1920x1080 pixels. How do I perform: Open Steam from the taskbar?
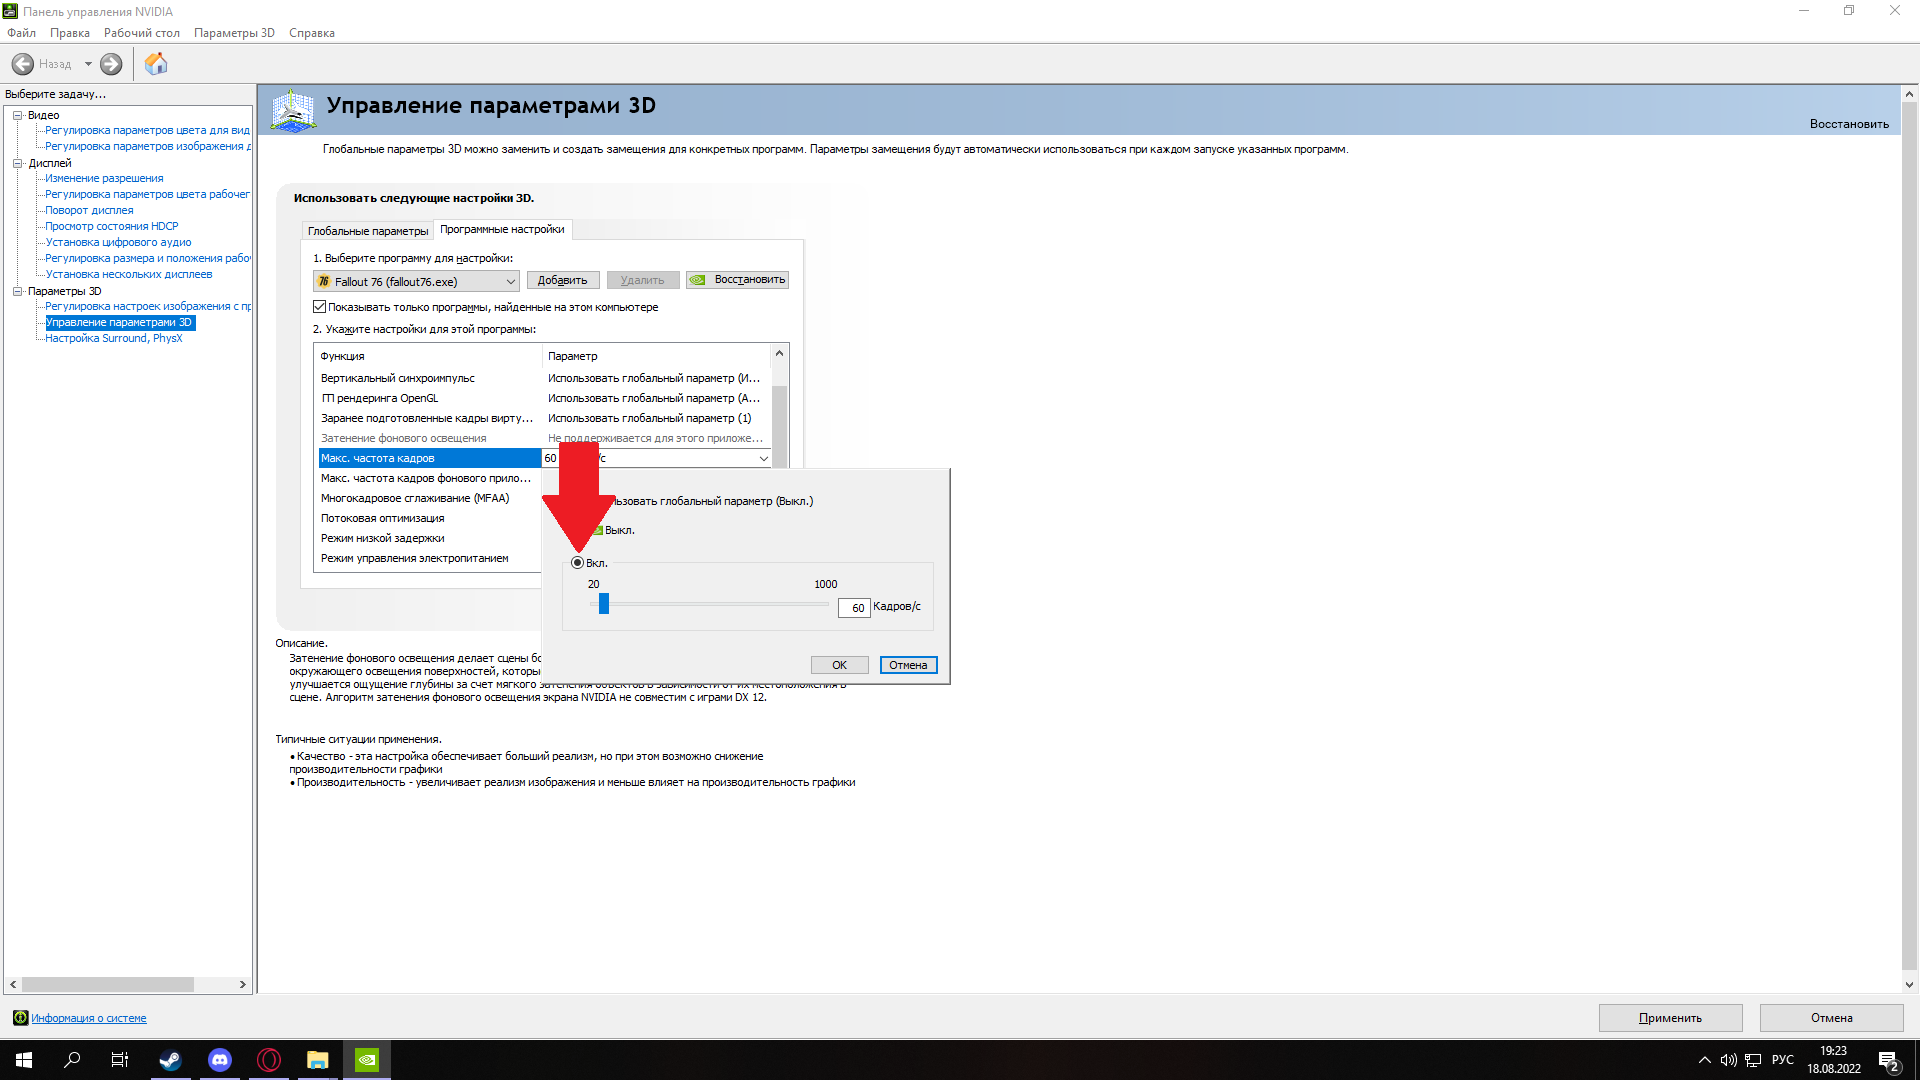coord(170,1060)
